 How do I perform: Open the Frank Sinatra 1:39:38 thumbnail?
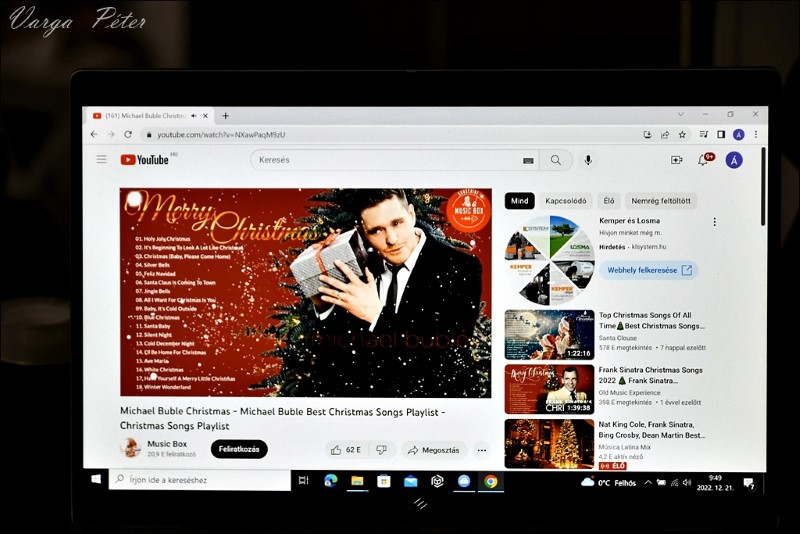tap(549, 389)
